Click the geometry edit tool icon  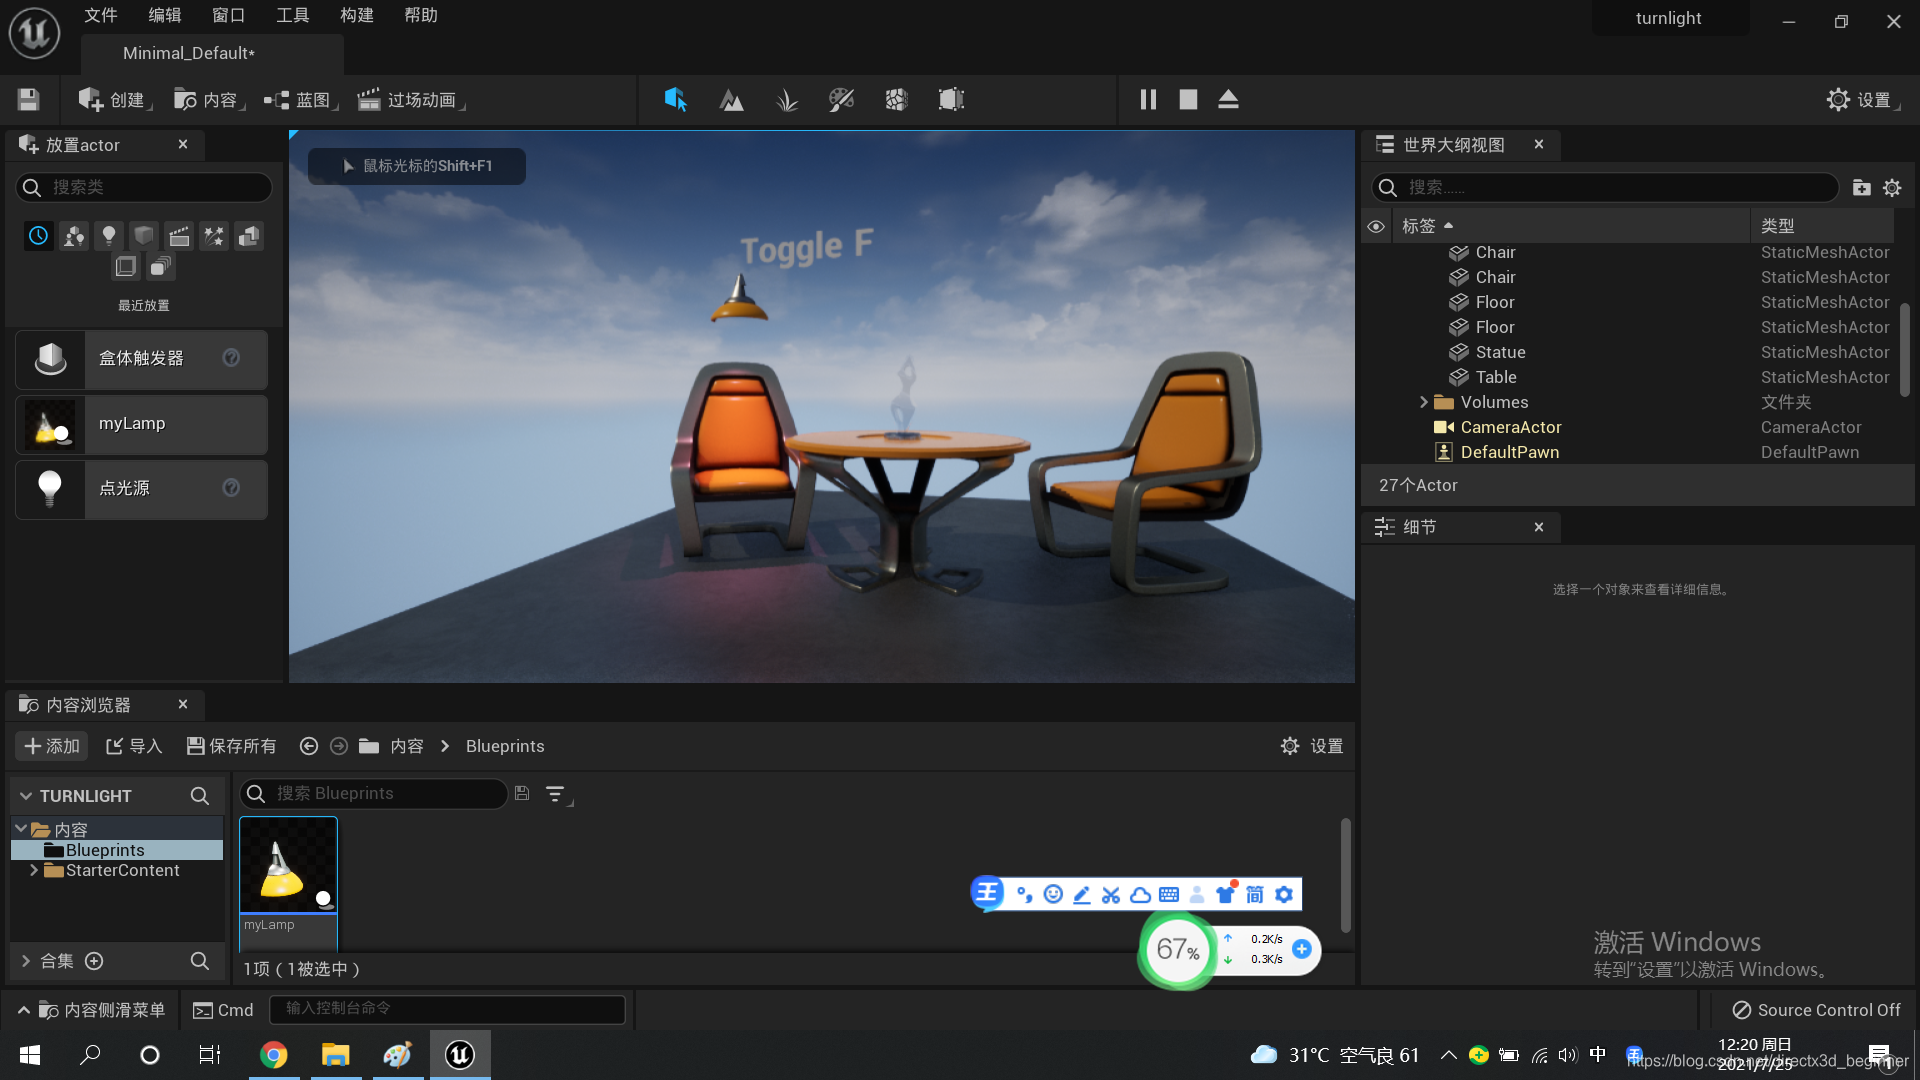[949, 99]
